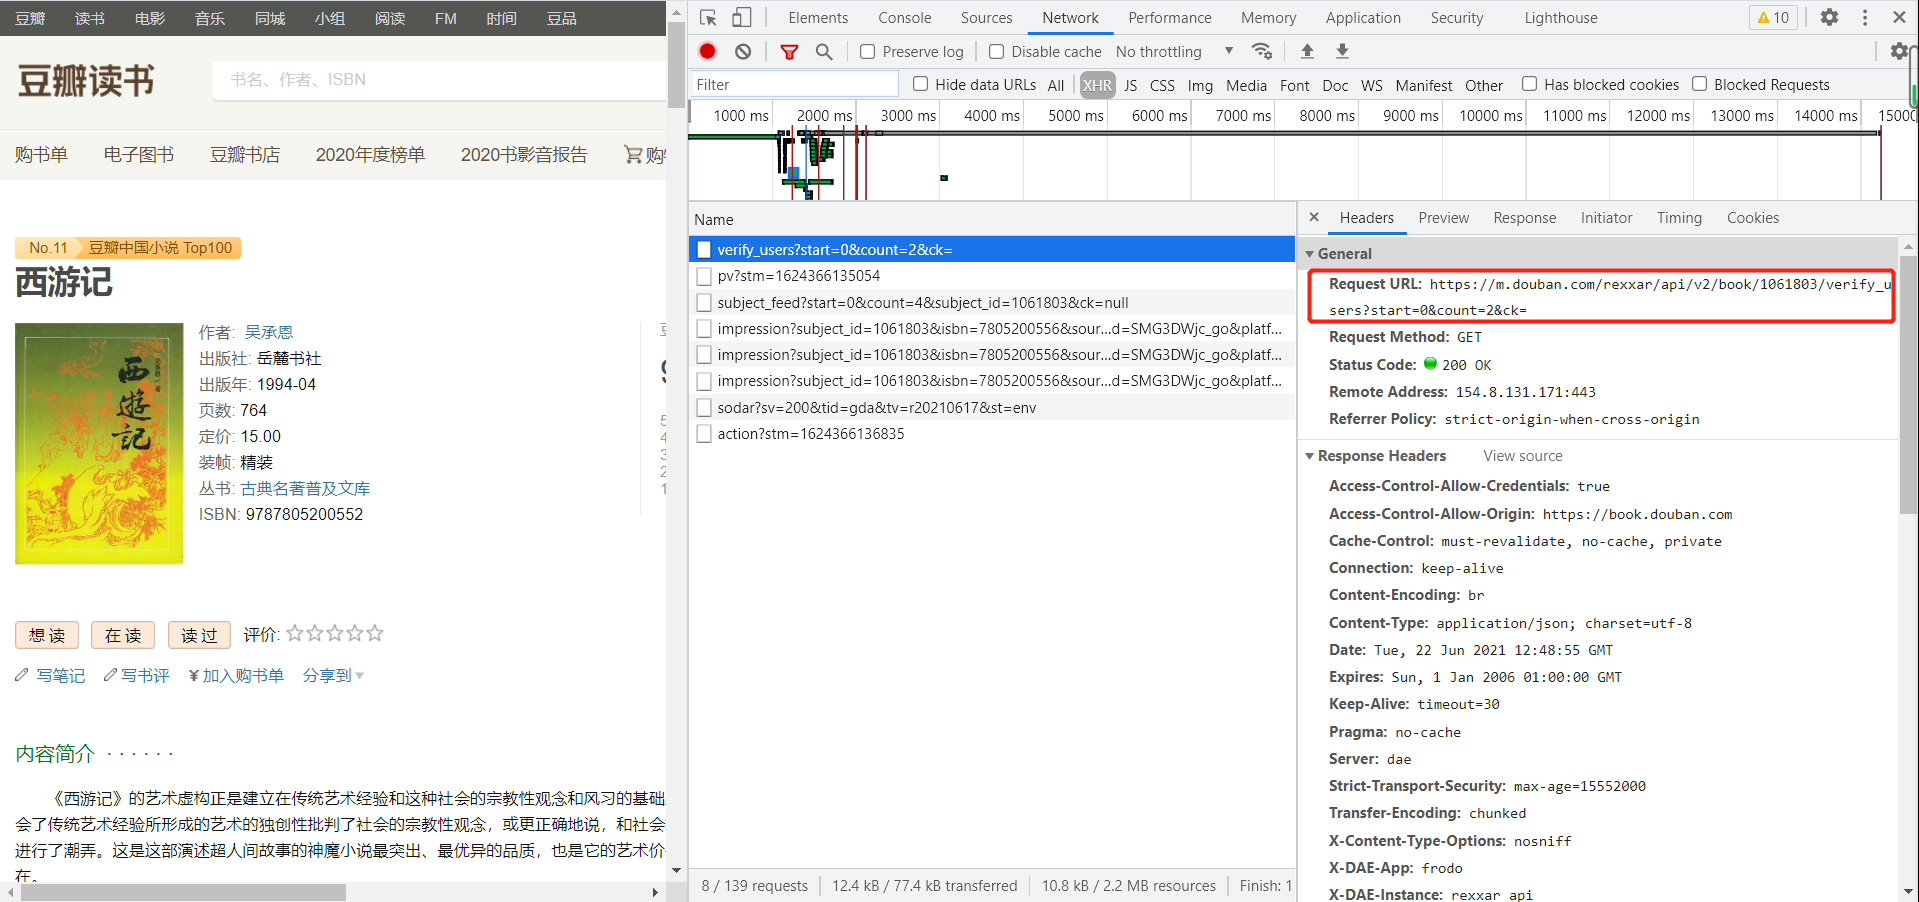
Task: Export HAR file with download arrow
Action: pos(1343,51)
